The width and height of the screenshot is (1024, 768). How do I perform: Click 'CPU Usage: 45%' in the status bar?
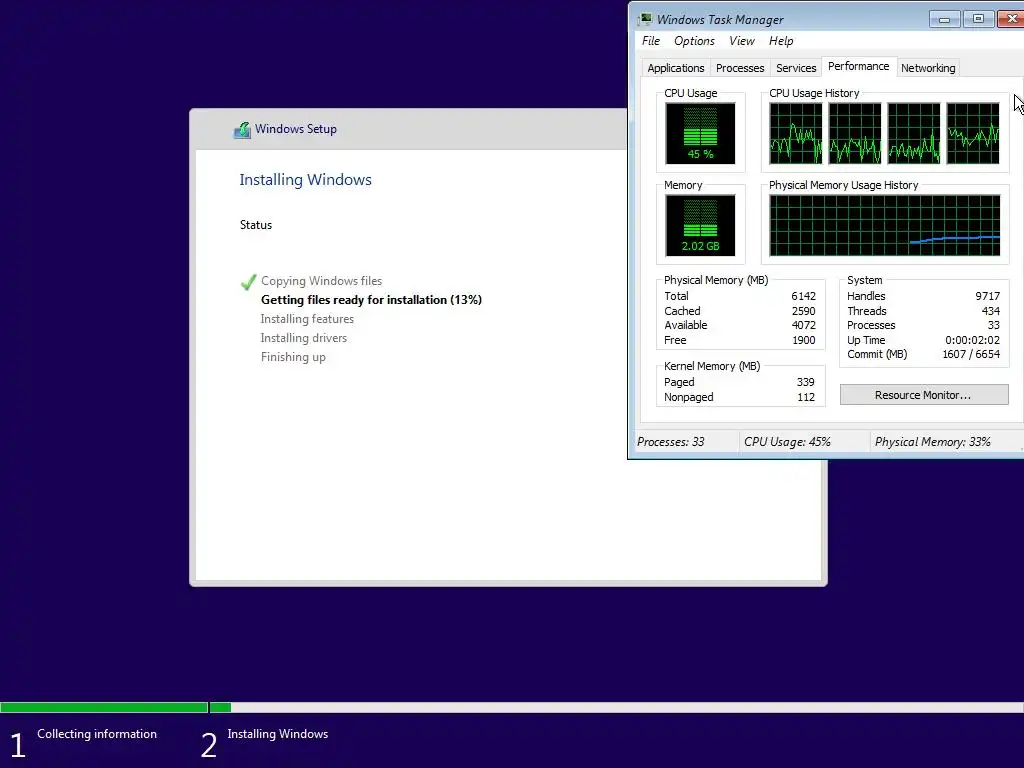[x=787, y=441]
